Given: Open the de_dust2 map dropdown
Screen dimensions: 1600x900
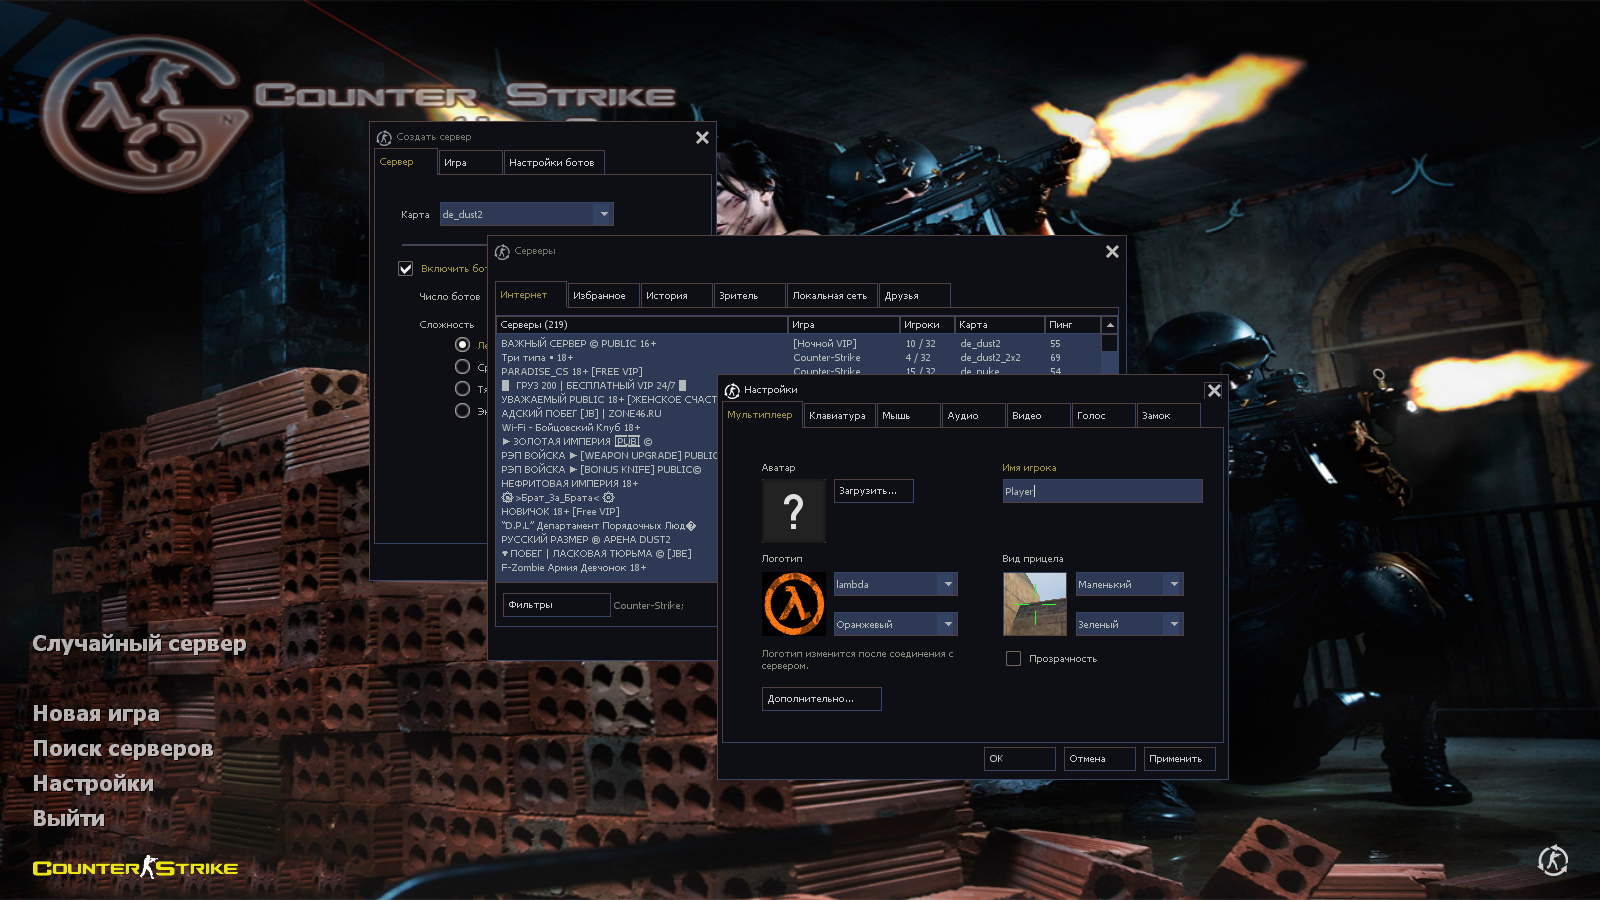Looking at the screenshot, I should pyautogui.click(x=603, y=214).
